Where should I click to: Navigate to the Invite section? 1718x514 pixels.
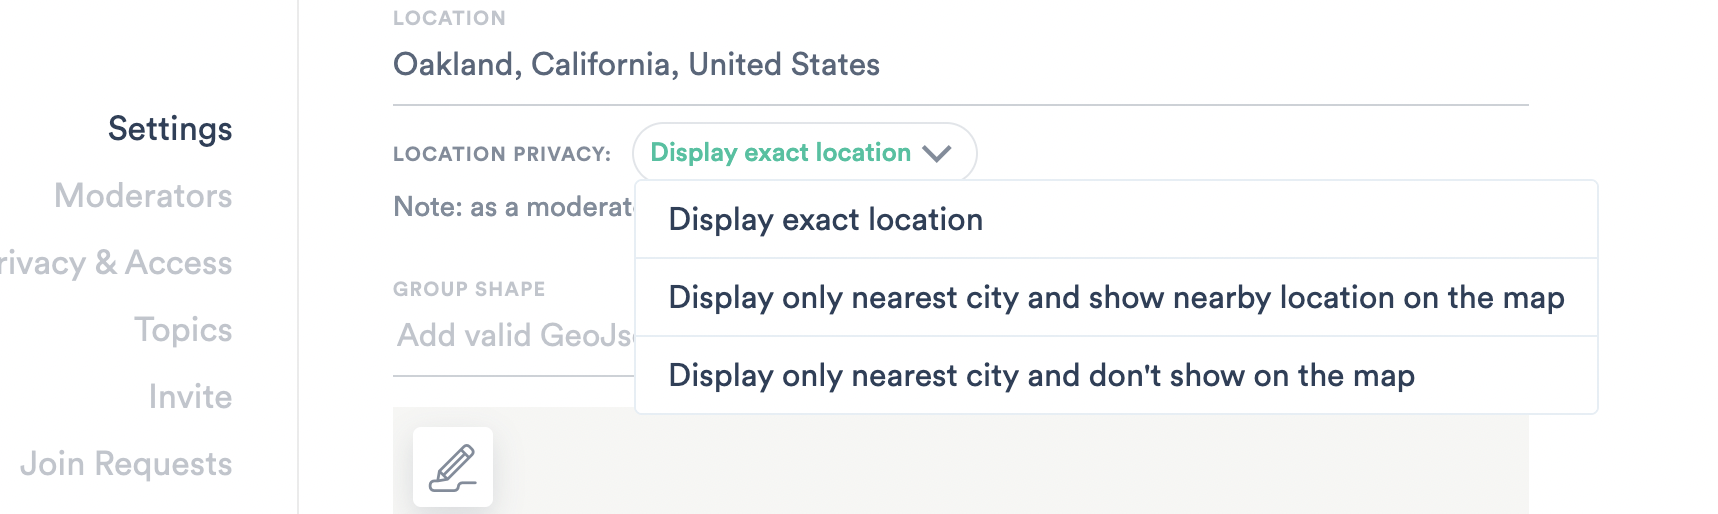[x=190, y=397]
